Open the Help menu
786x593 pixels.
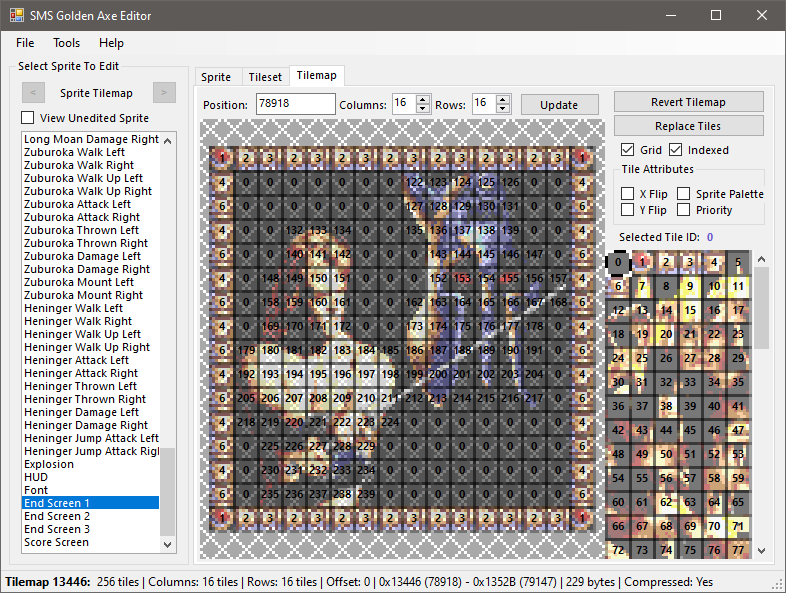111,43
